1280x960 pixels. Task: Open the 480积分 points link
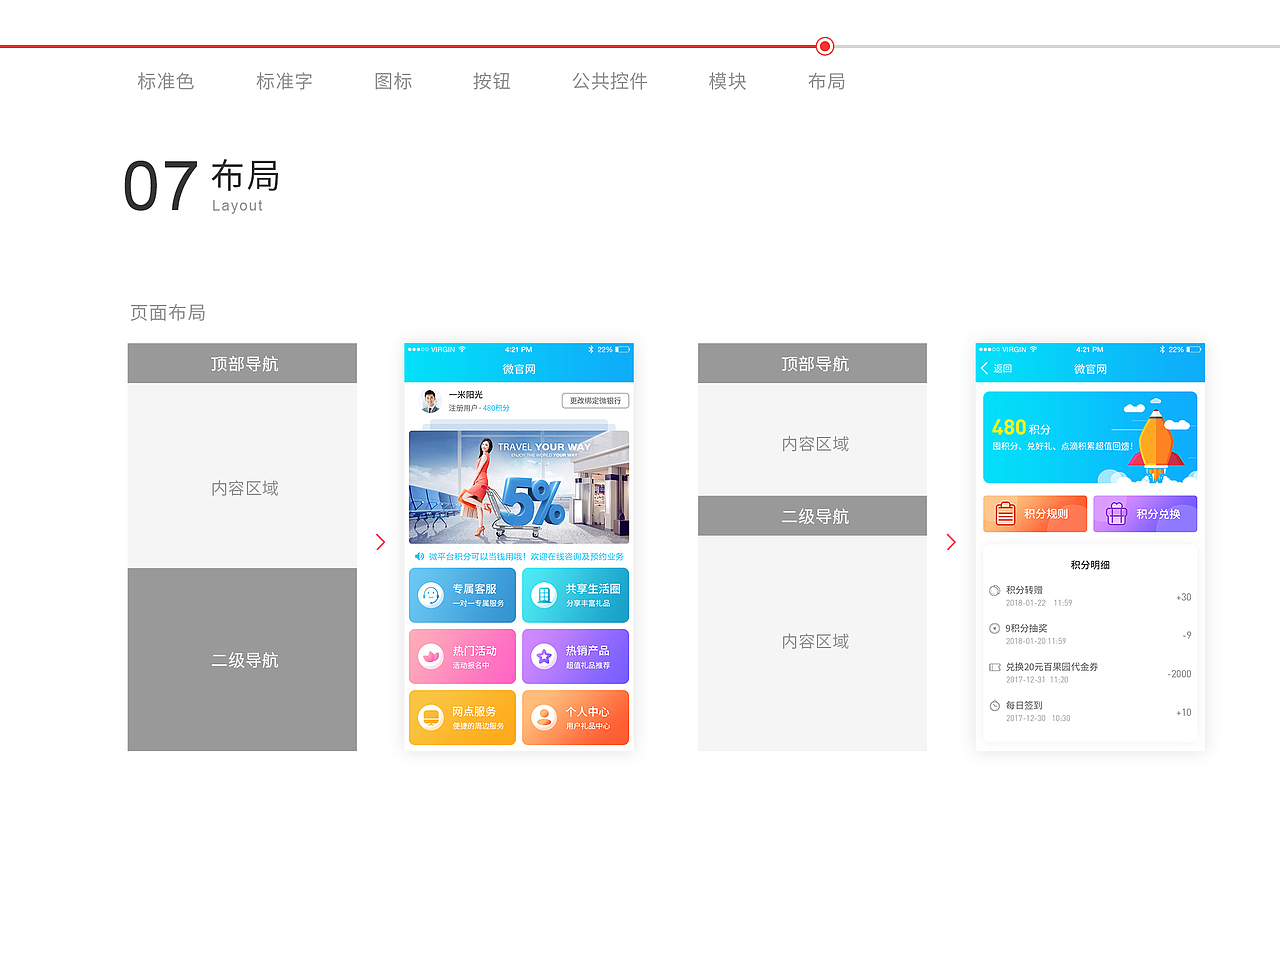(x=495, y=408)
